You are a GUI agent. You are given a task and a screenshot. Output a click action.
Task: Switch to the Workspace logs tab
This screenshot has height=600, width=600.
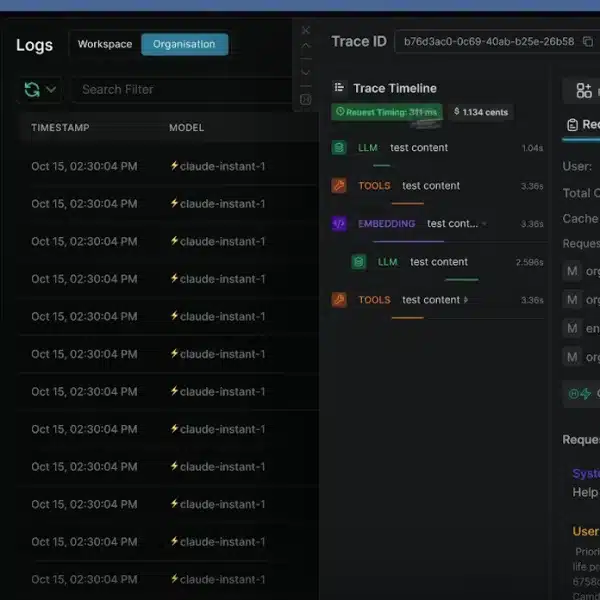(105, 44)
